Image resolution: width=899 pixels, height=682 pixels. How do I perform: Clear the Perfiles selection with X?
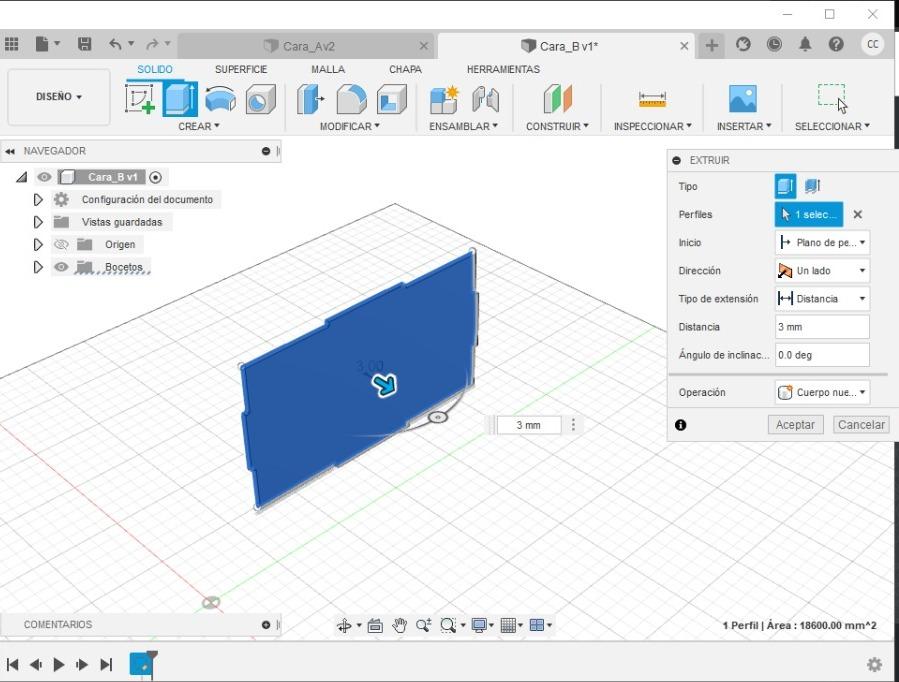[x=858, y=214]
